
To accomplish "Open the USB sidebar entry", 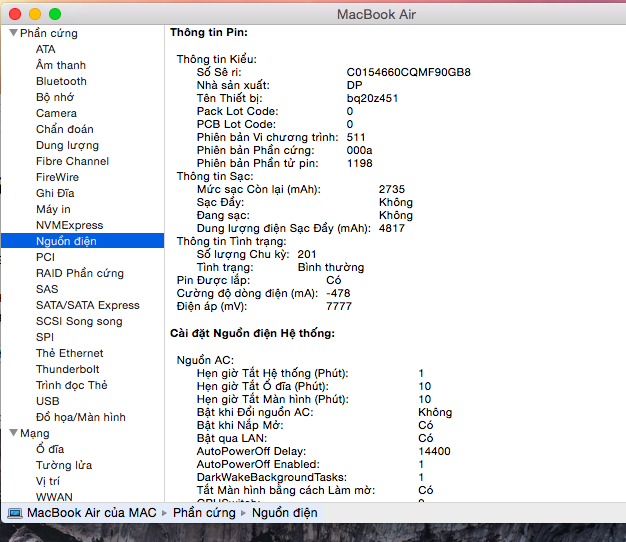I will (48, 401).
